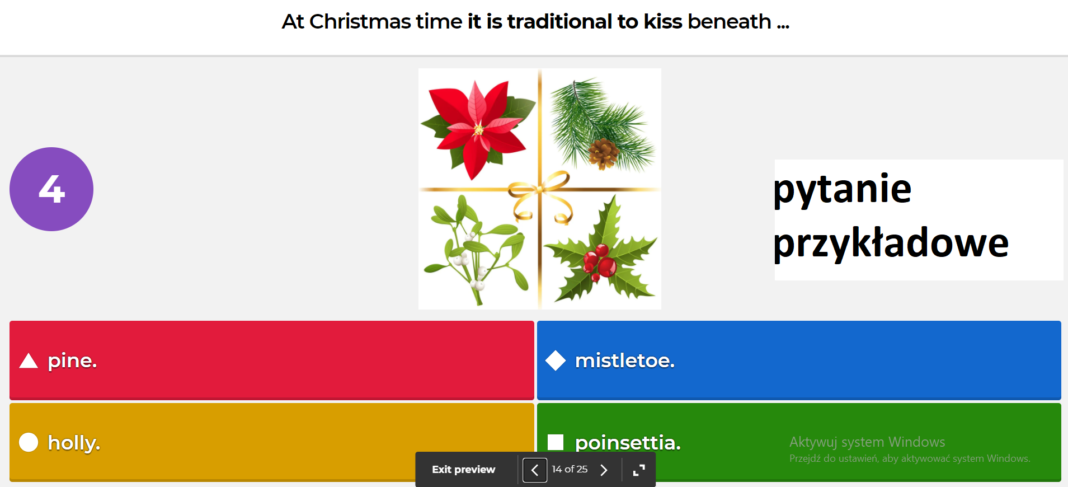Click the pine branch with cone picture

tap(602, 125)
